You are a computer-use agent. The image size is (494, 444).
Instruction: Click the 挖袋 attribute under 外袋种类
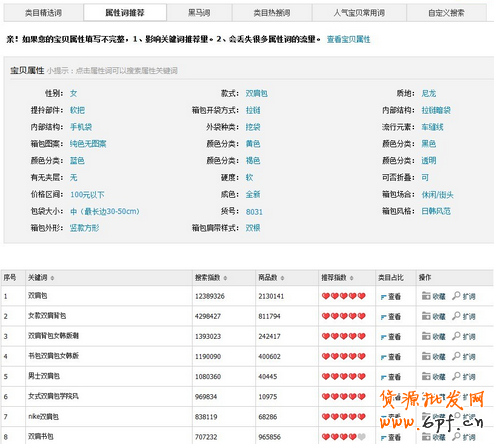(253, 127)
